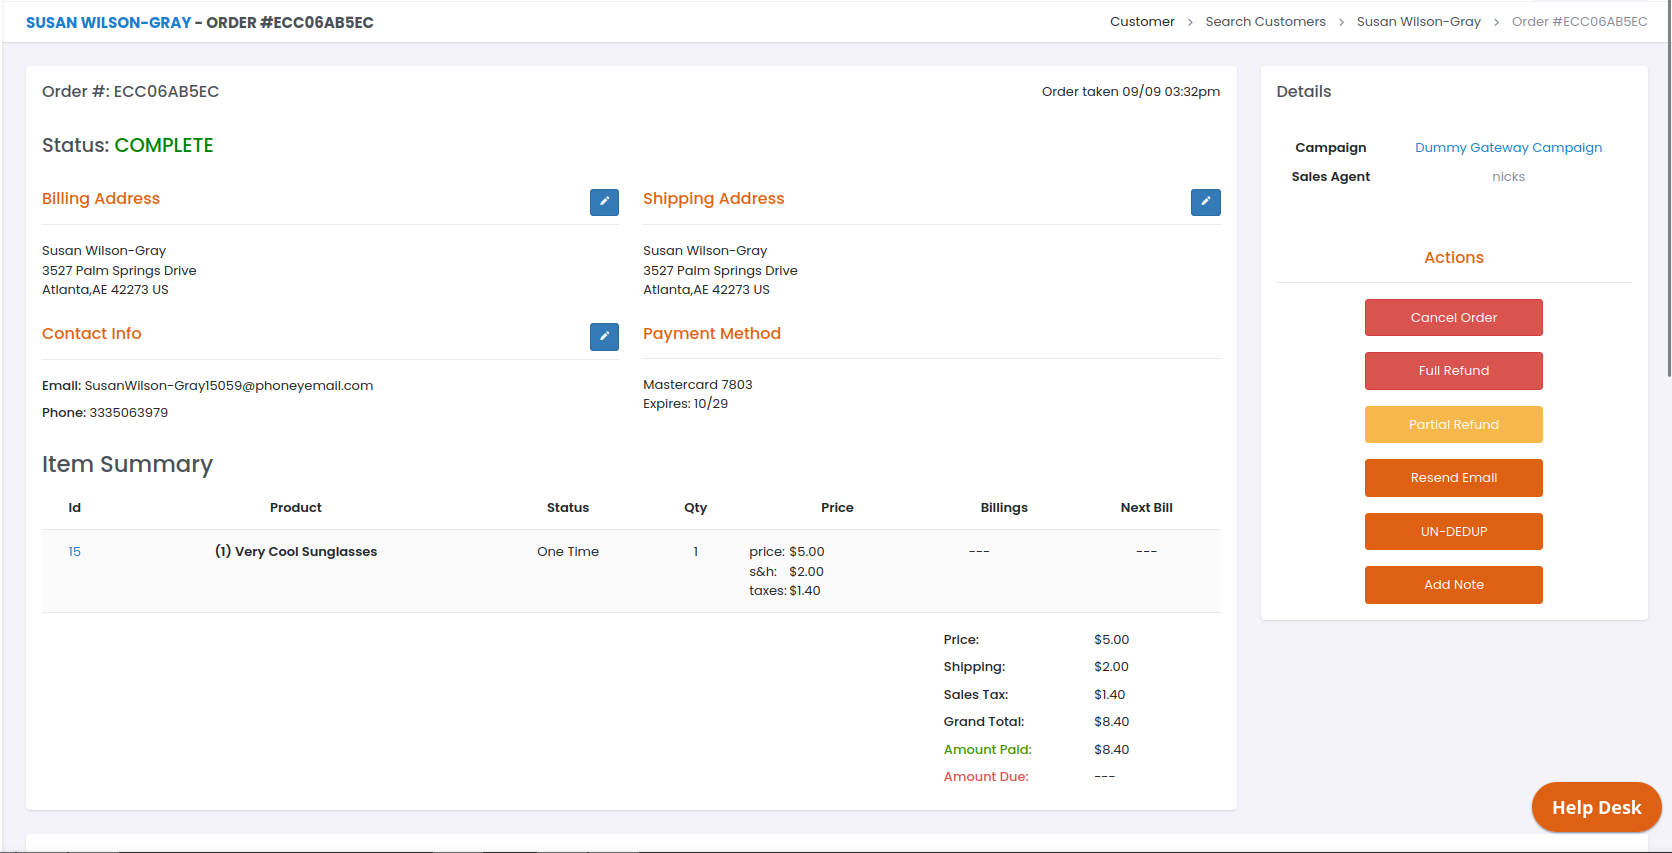Click Susan Wilson-Gray name in page title
The height and width of the screenshot is (853, 1672).
tap(108, 23)
